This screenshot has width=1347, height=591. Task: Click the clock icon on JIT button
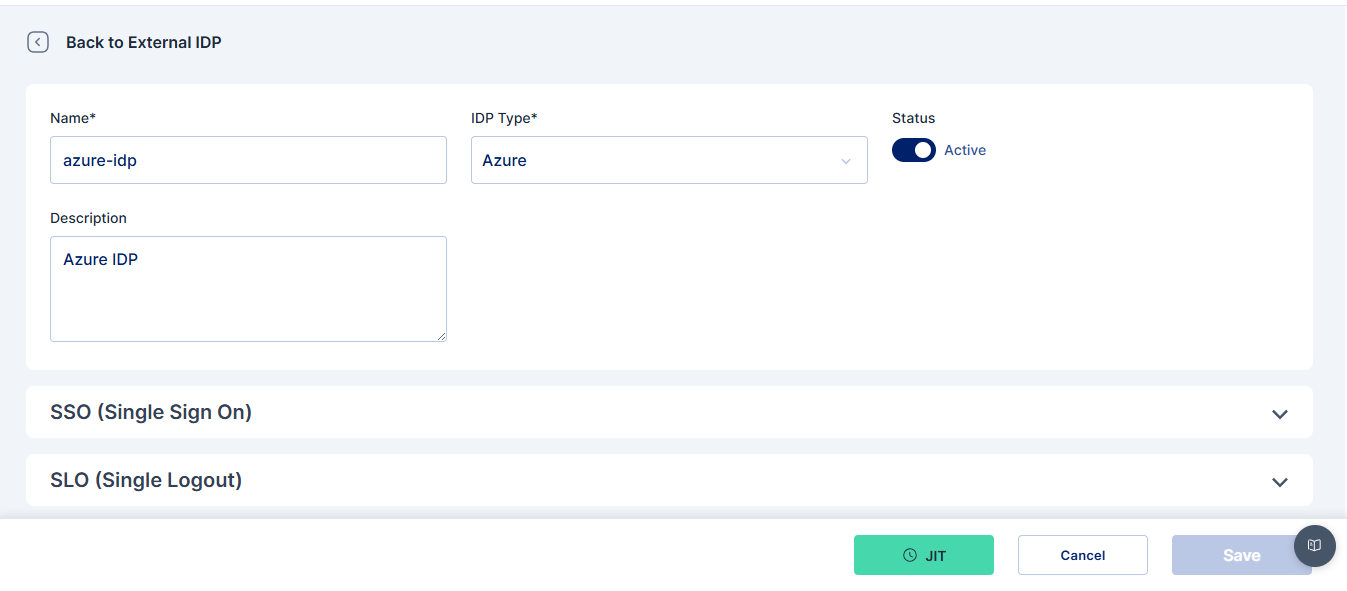click(909, 555)
